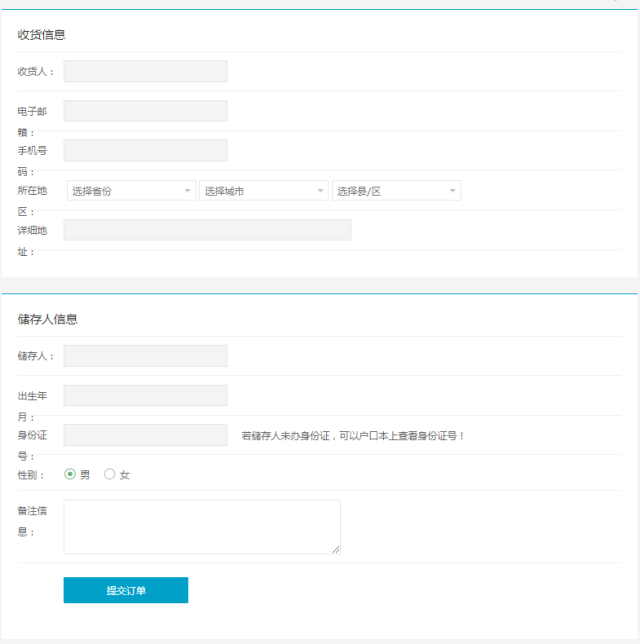Click the 收货人 input field
The height and width of the screenshot is (644, 640).
(145, 71)
